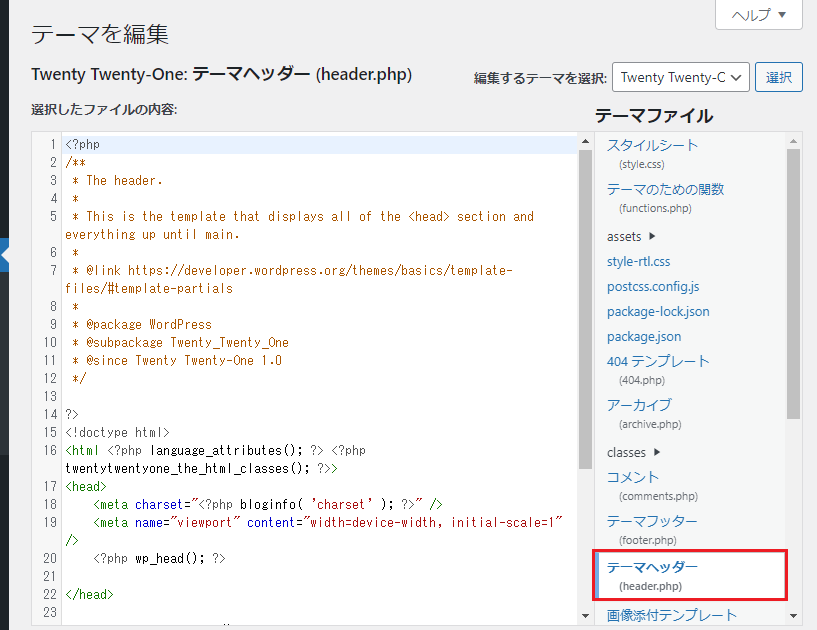The height and width of the screenshot is (630, 817).
Task: Open テーマフッター footer.php file
Action: pos(652,522)
